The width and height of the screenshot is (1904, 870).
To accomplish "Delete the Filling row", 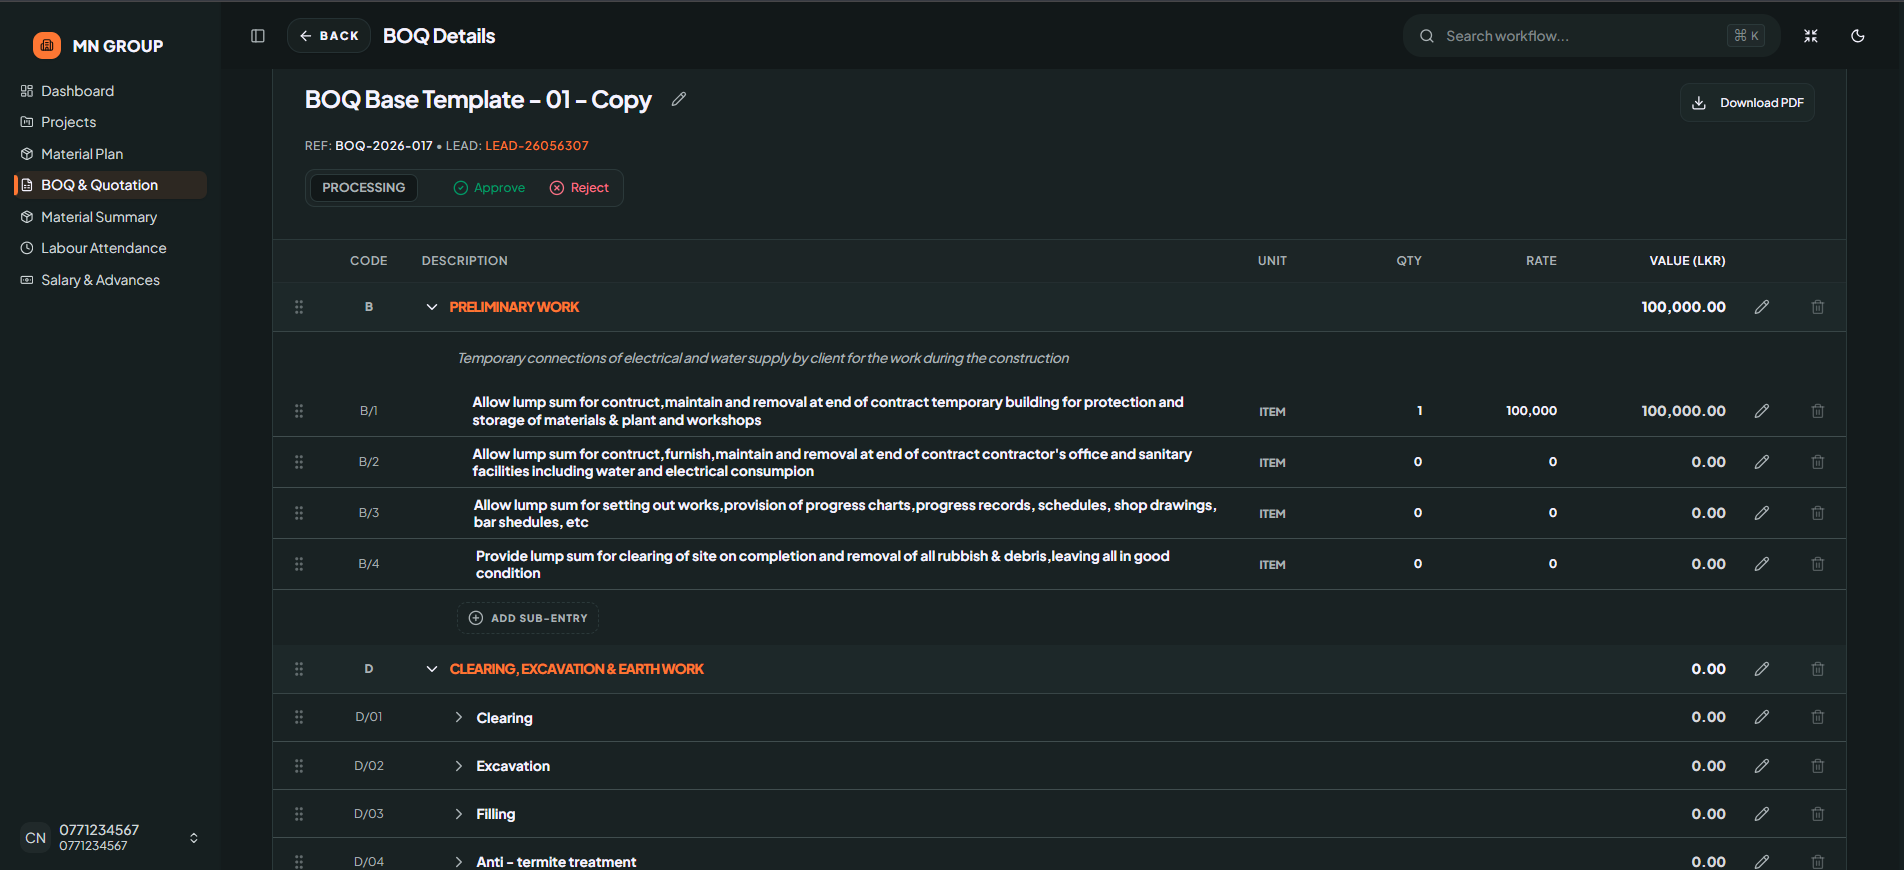I will tap(1818, 814).
